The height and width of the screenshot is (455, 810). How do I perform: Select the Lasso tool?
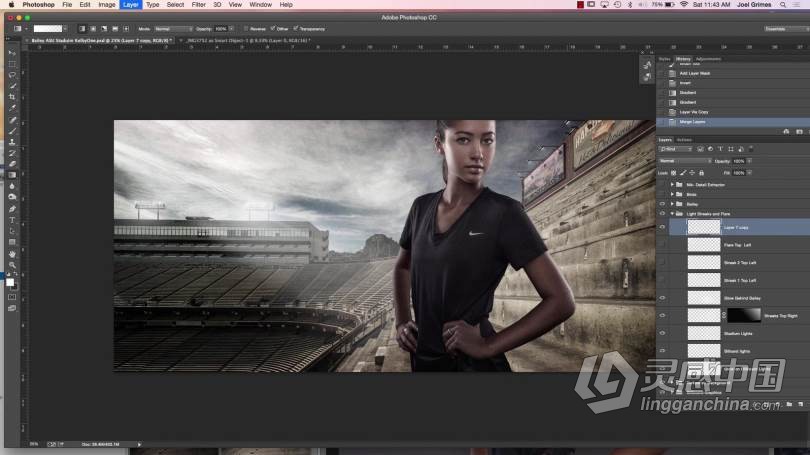(x=12, y=75)
